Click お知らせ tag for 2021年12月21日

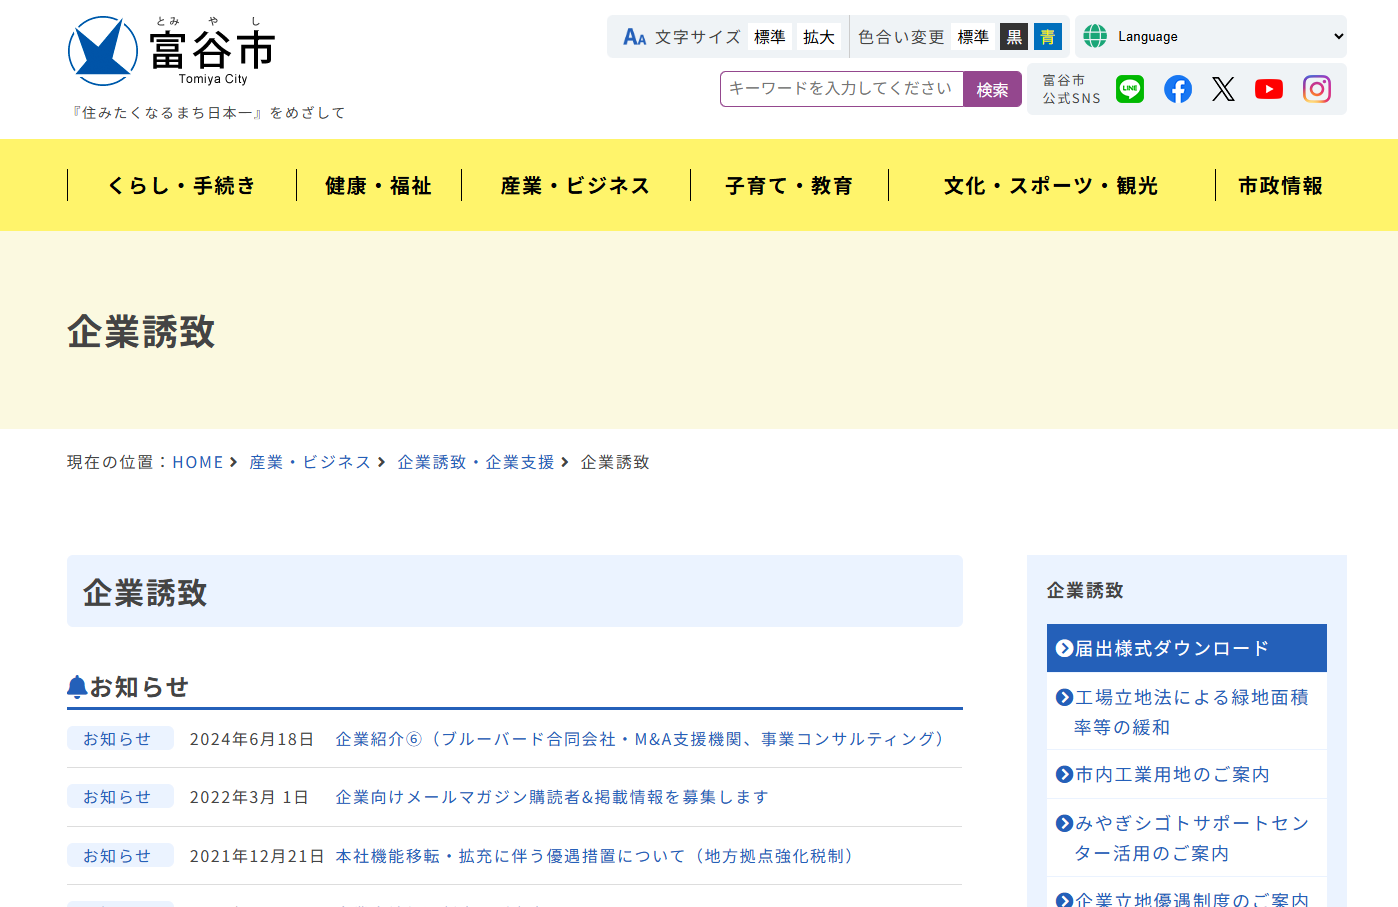coord(120,855)
